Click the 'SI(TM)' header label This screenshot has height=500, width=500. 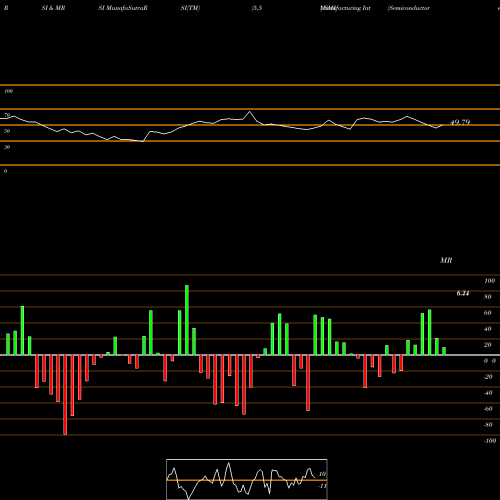tap(190, 8)
